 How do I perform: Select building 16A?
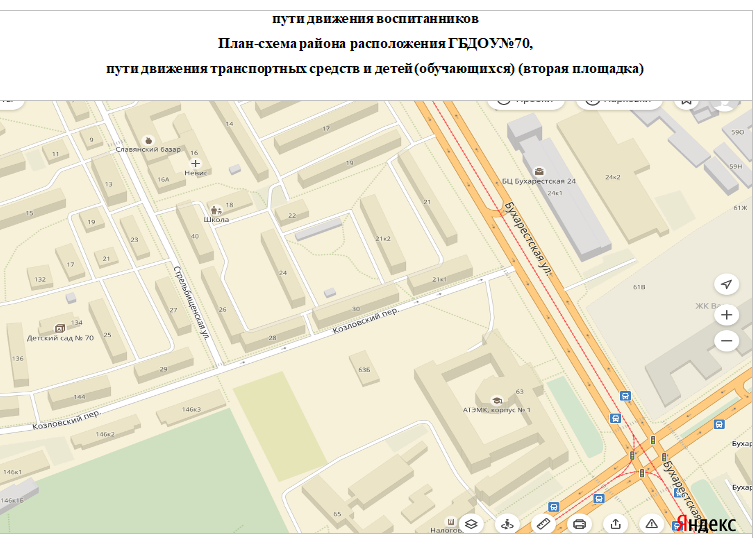[163, 179]
